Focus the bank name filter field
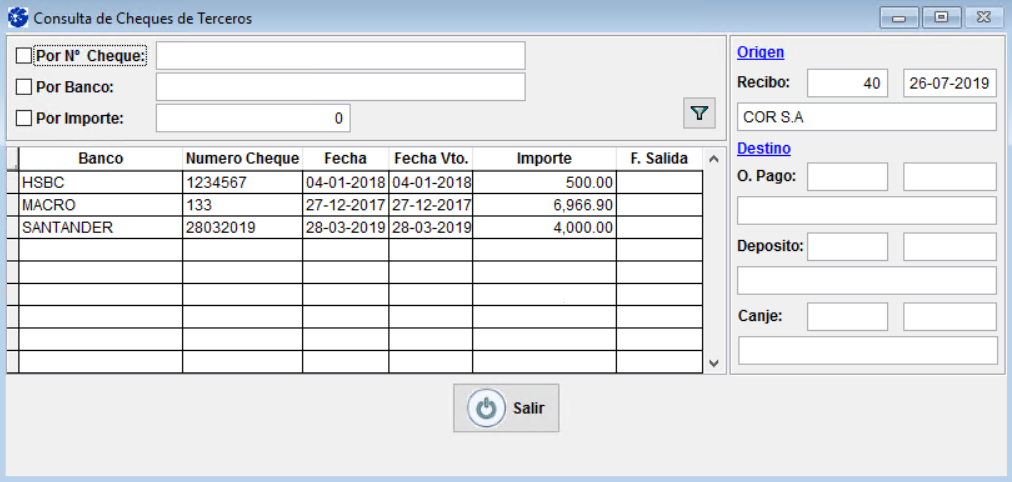 pos(340,87)
